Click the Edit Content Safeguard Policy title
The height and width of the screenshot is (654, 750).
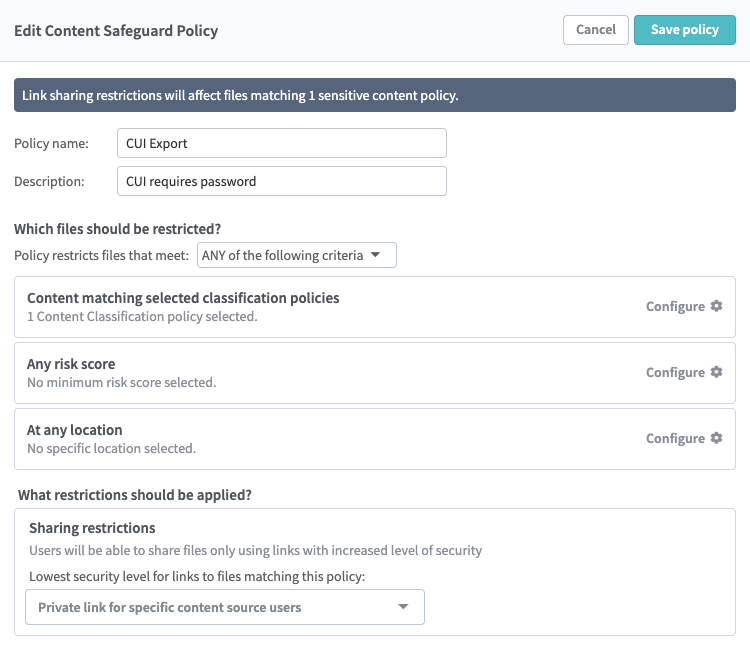116,30
